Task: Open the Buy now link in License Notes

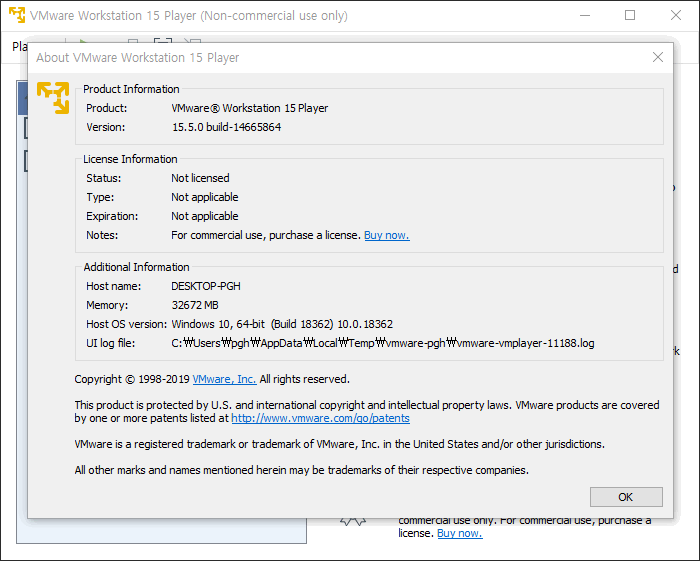Action: pos(387,235)
